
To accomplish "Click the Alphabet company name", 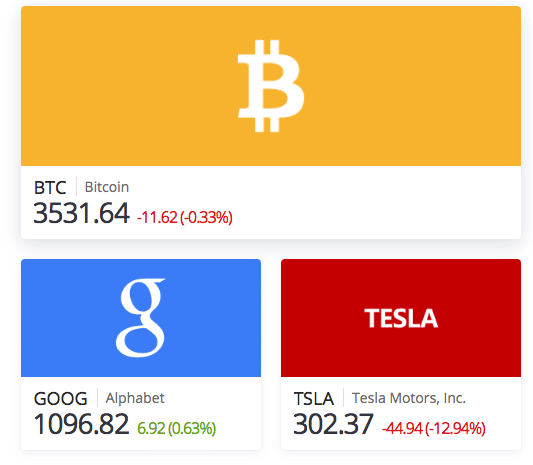I will (135, 398).
